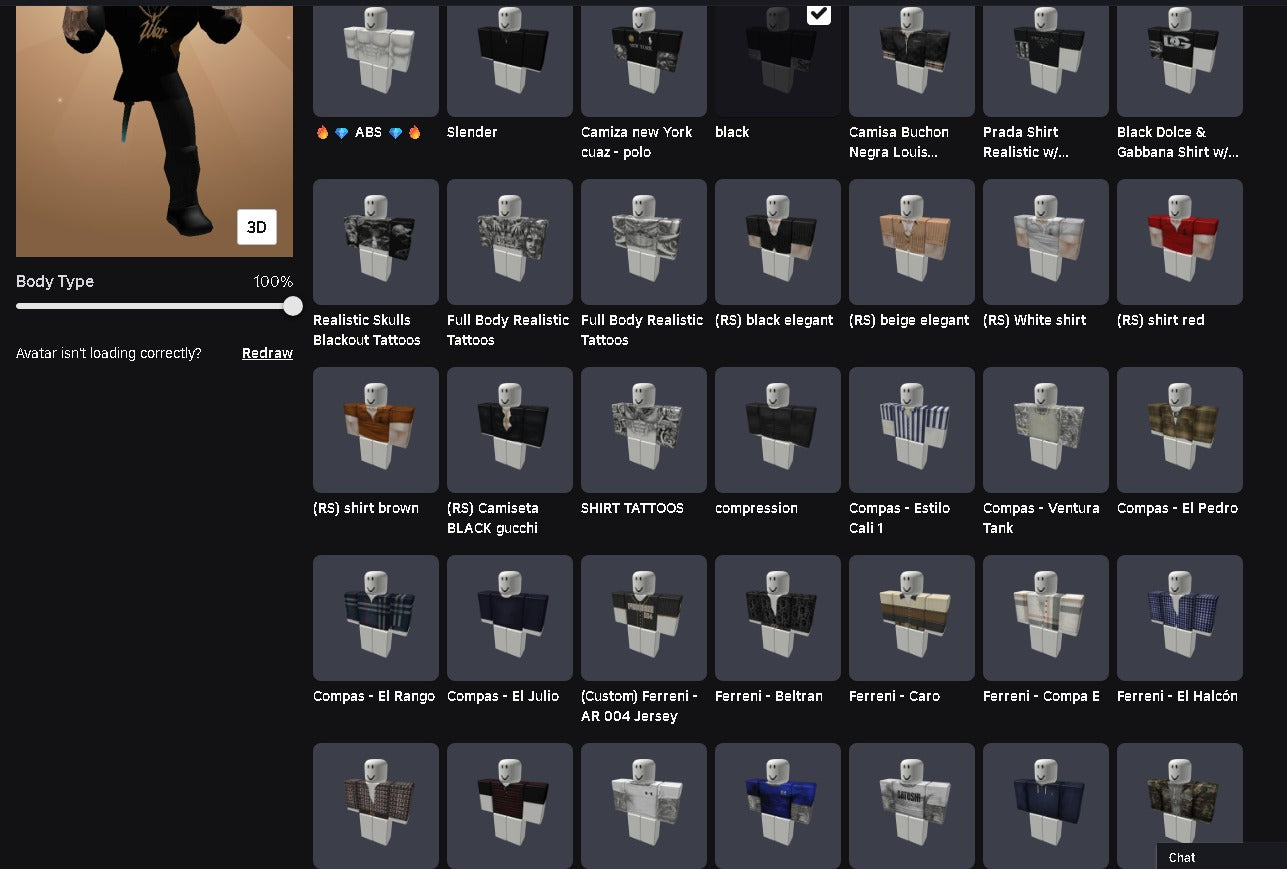Viewport: 1287px width, 869px height.
Task: Select (RS) black elegant thumbnail
Action: pyautogui.click(x=778, y=242)
